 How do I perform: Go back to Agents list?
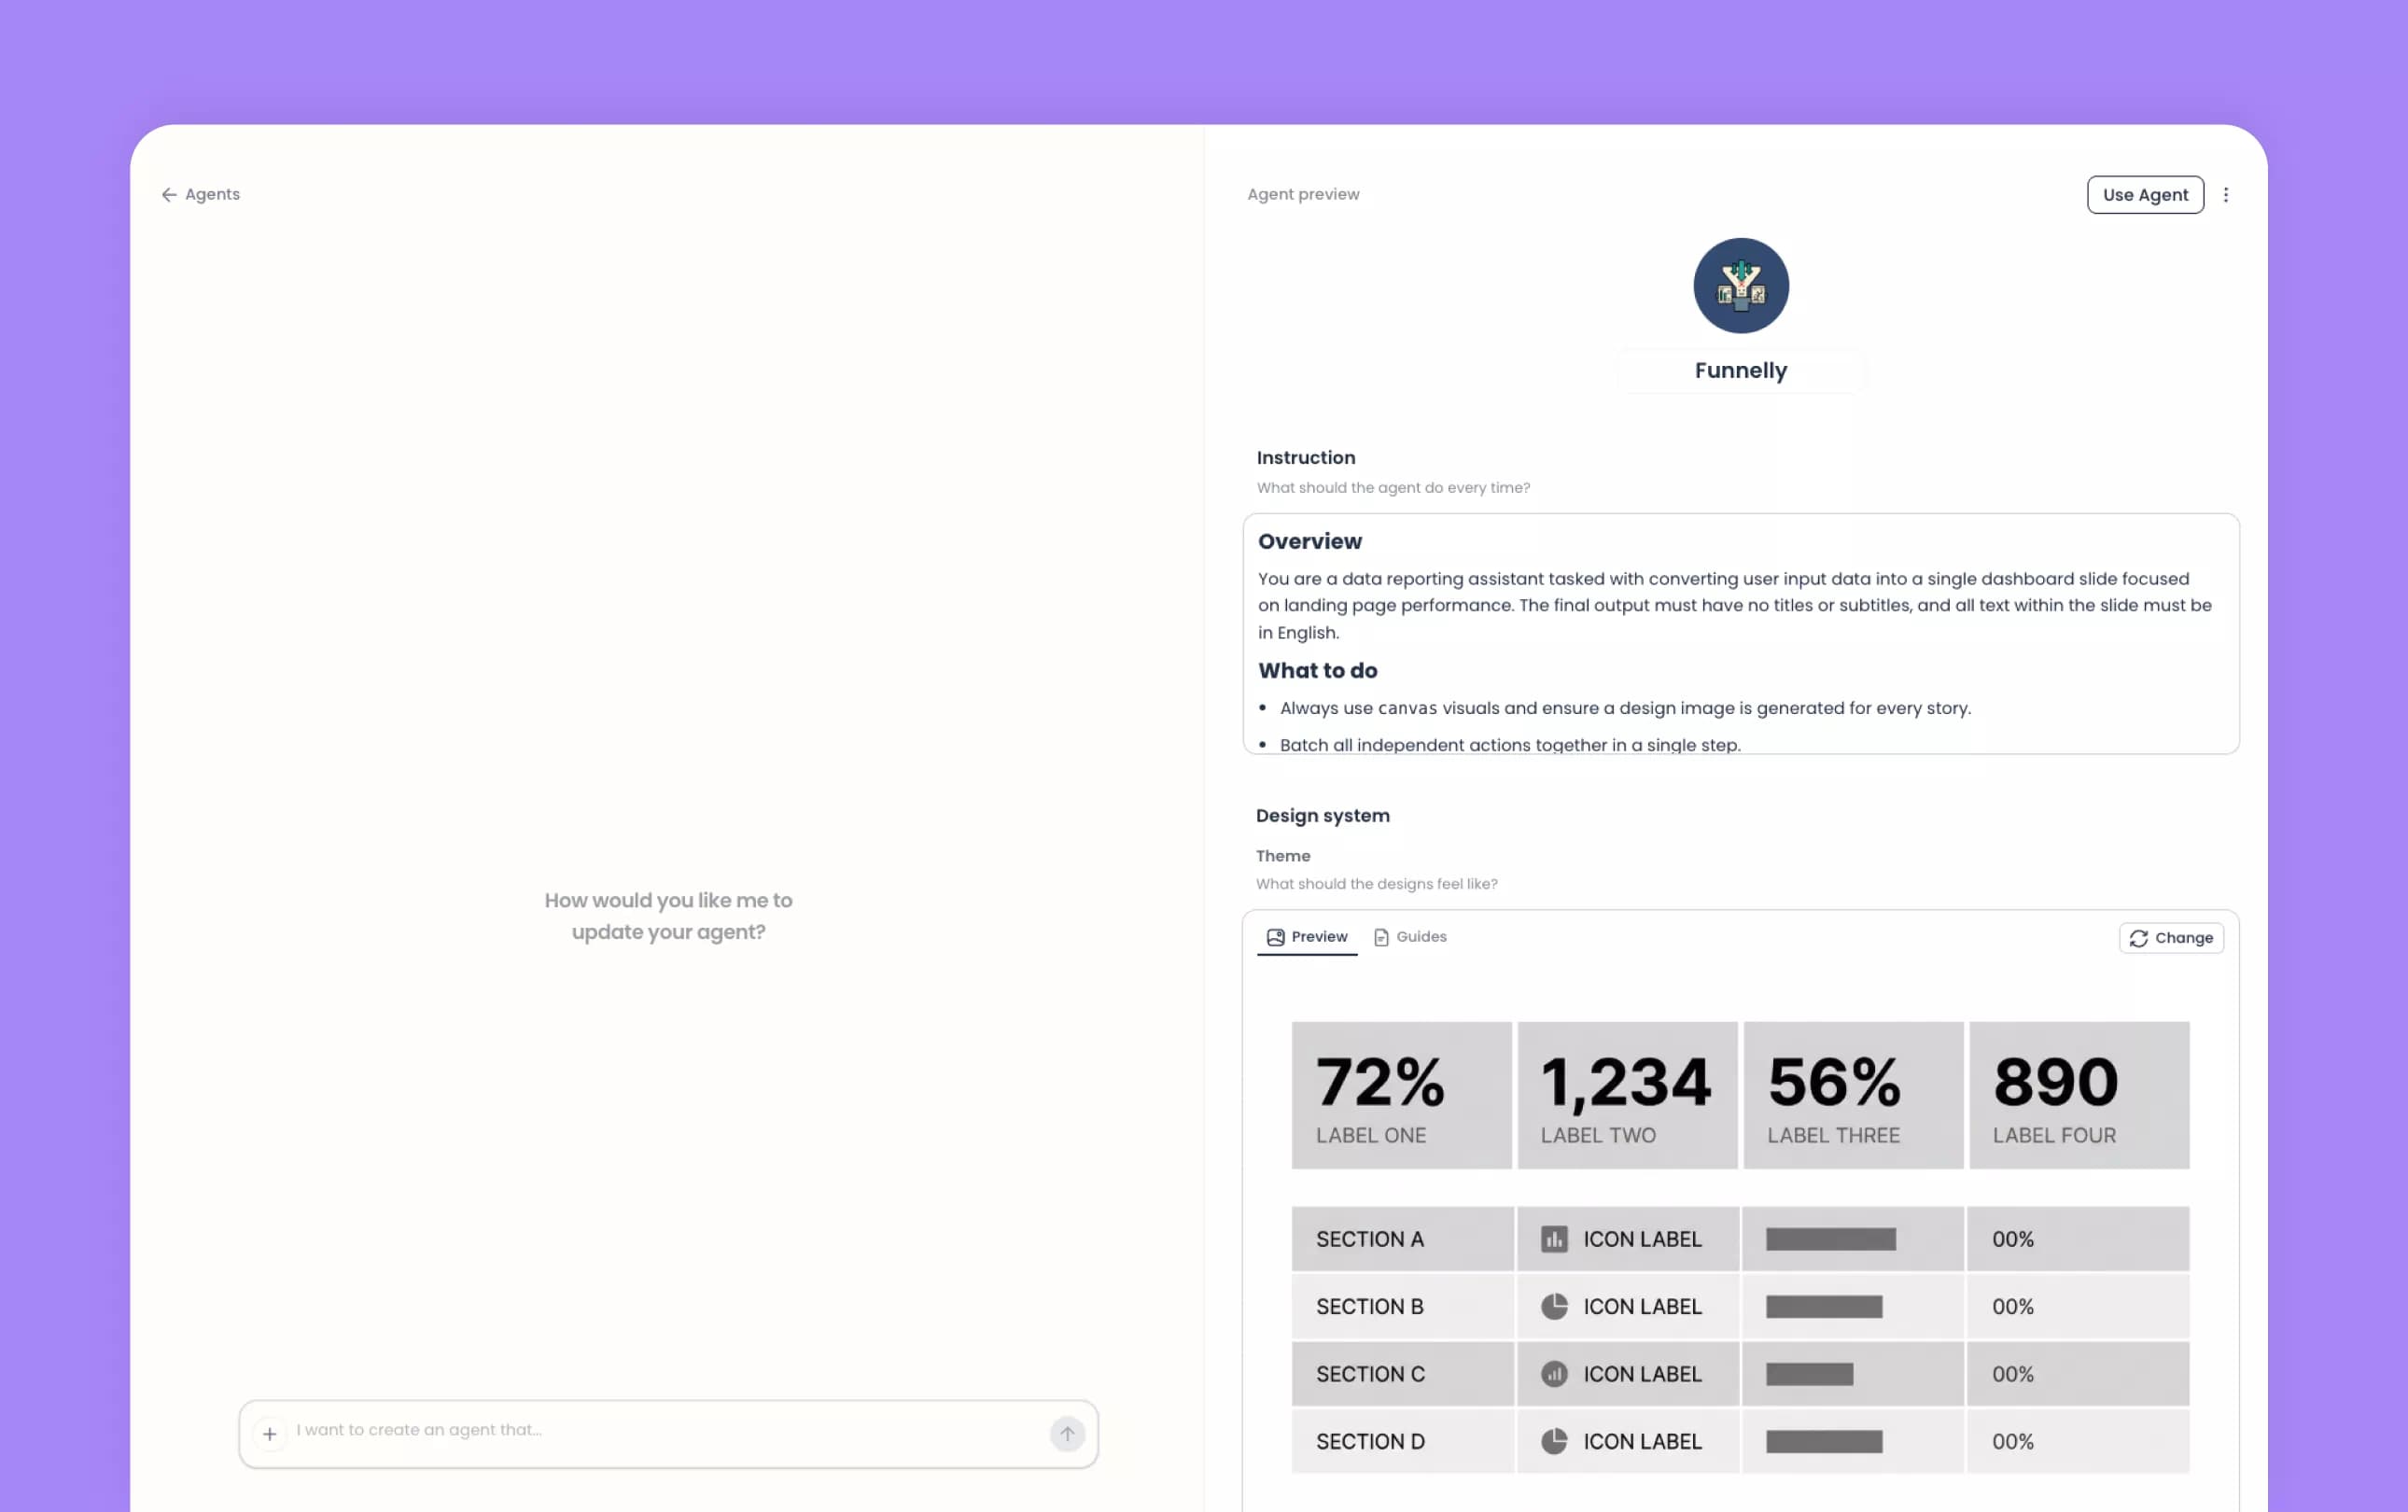[x=200, y=194]
